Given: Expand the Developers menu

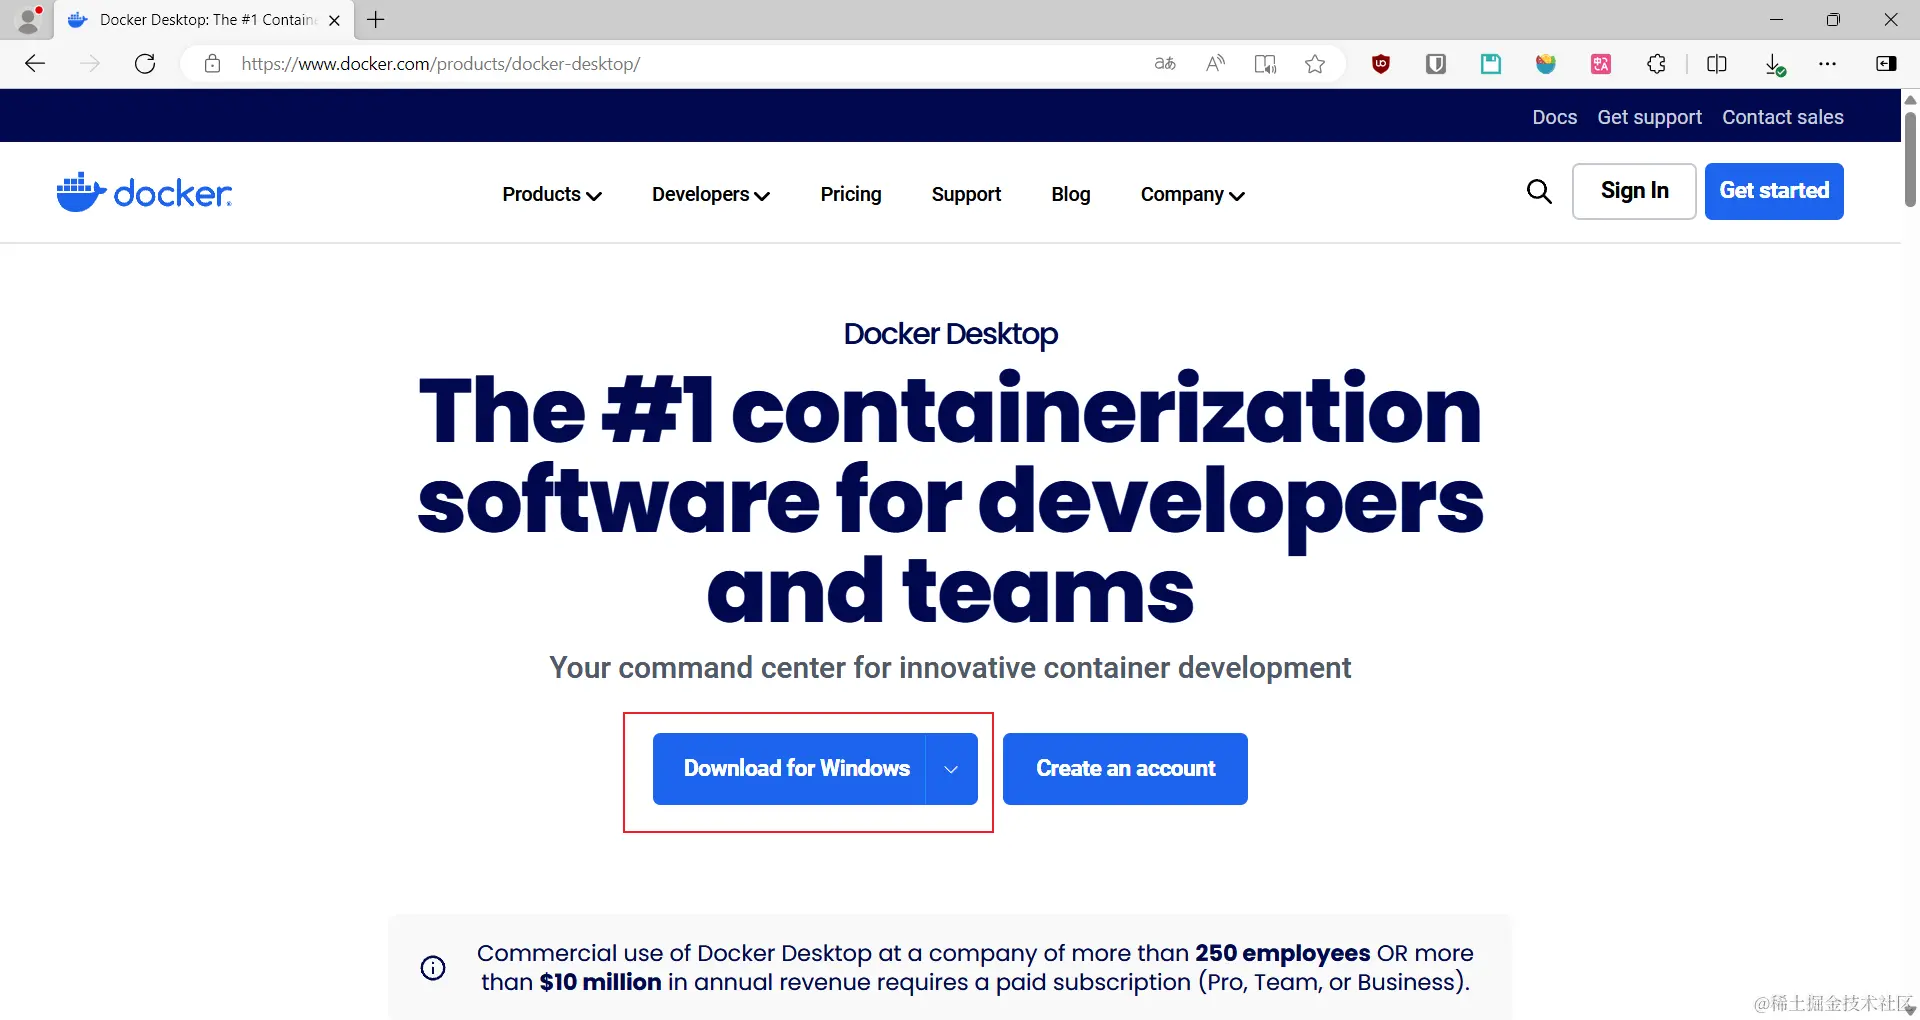Looking at the screenshot, I should click(x=711, y=194).
